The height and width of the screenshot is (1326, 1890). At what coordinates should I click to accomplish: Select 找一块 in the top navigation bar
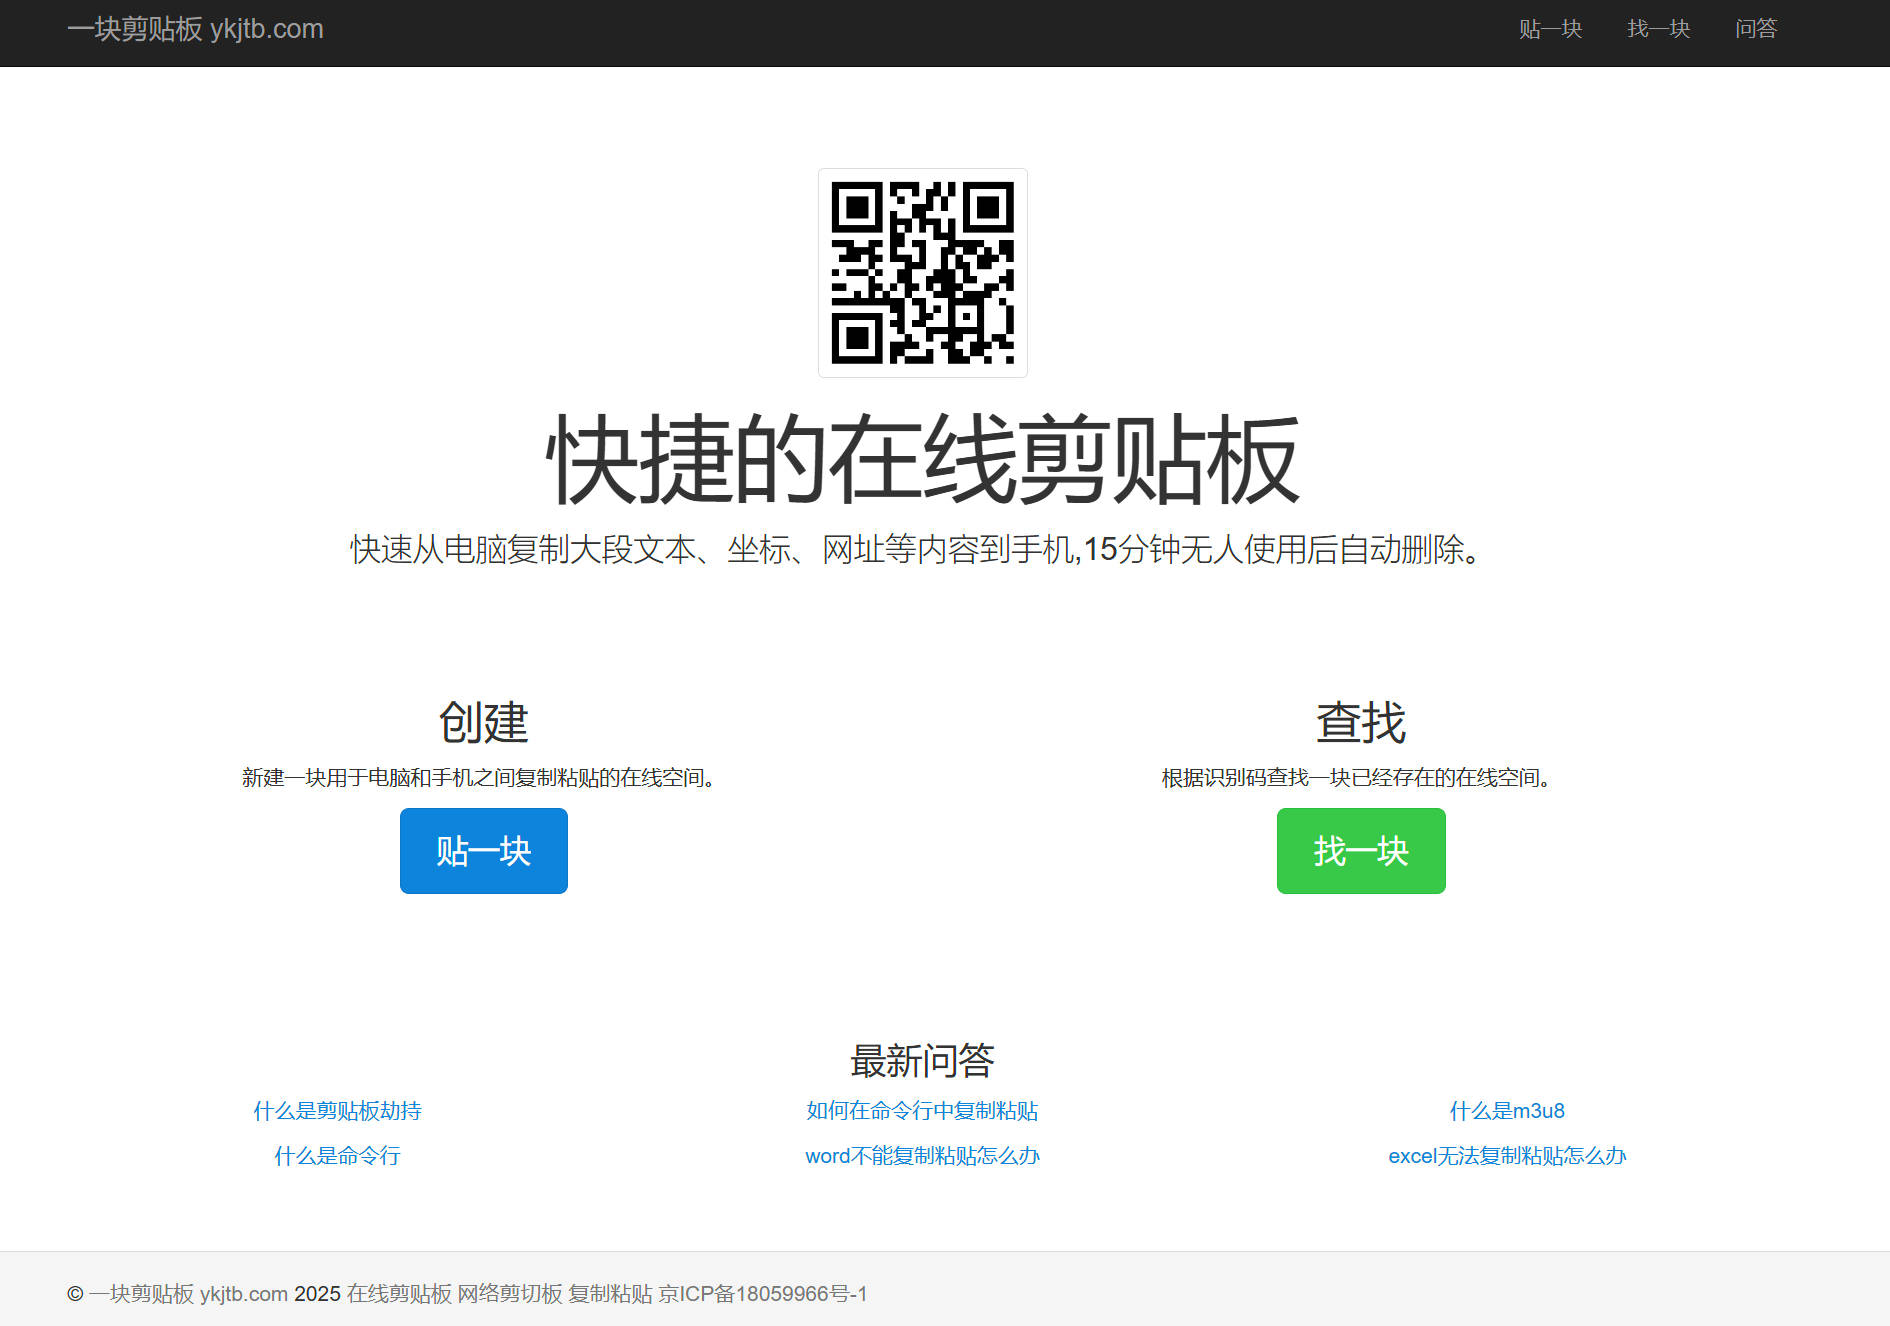pos(1658,29)
